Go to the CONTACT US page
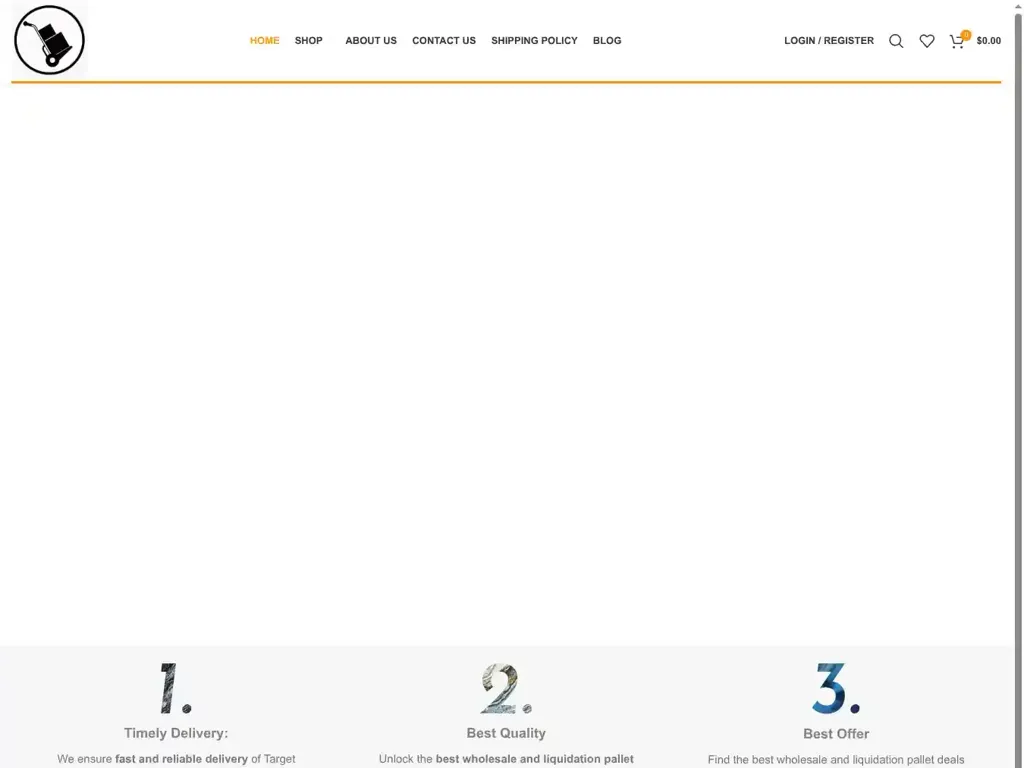Viewport: 1024px width, 768px height. [443, 41]
